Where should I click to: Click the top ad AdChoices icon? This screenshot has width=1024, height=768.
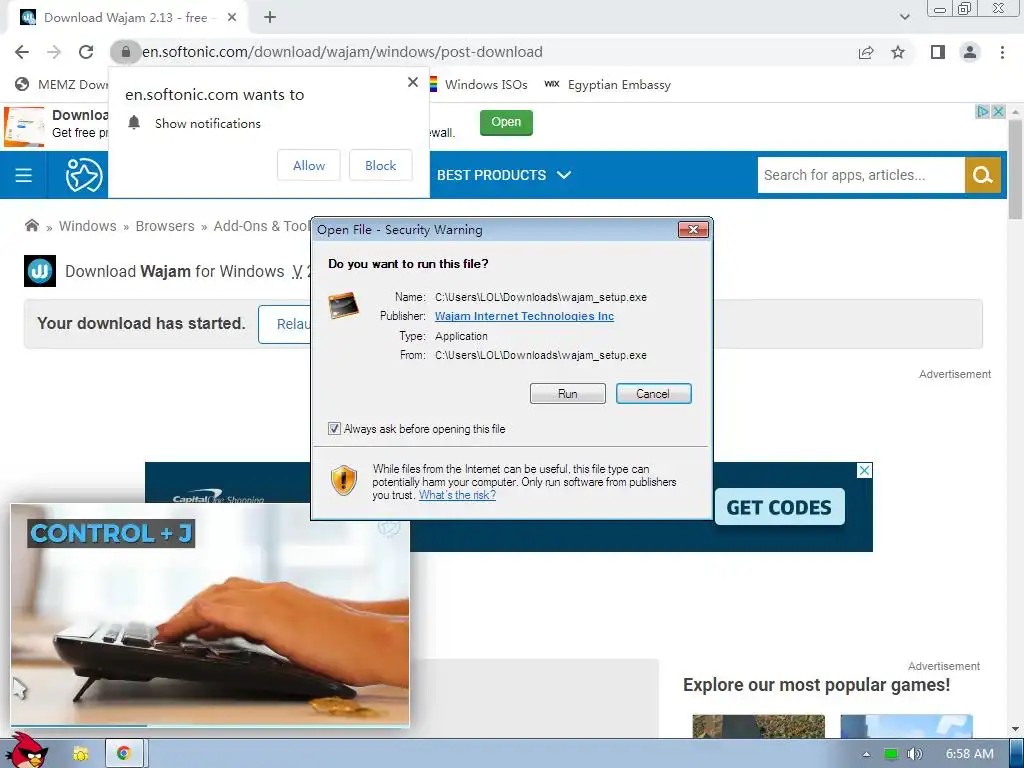point(982,112)
